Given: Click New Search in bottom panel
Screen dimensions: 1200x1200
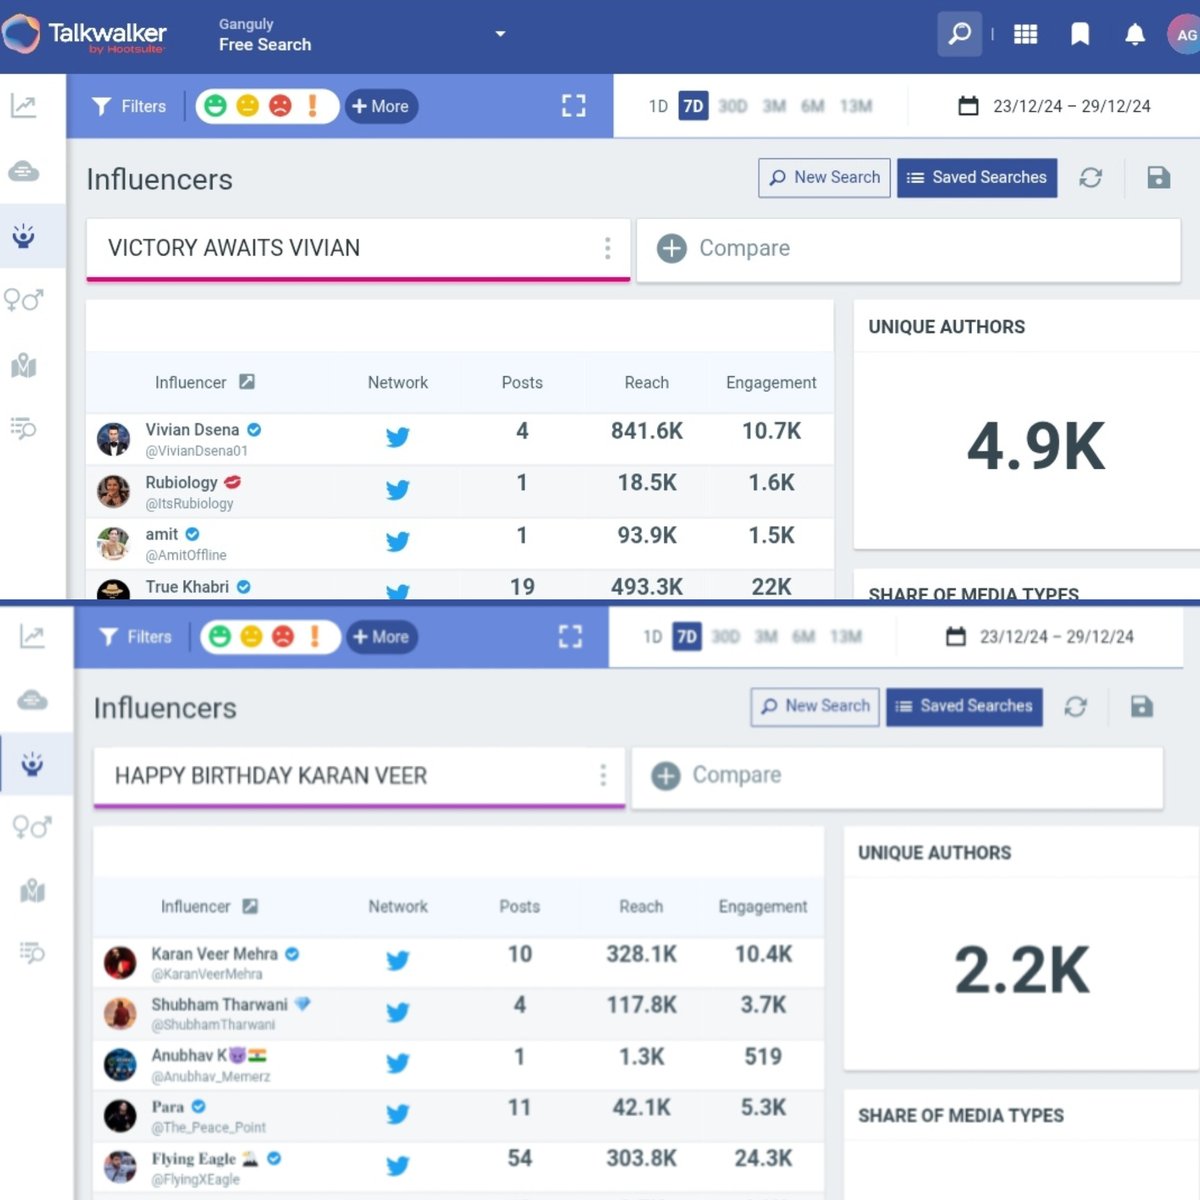Looking at the screenshot, I should [815, 706].
